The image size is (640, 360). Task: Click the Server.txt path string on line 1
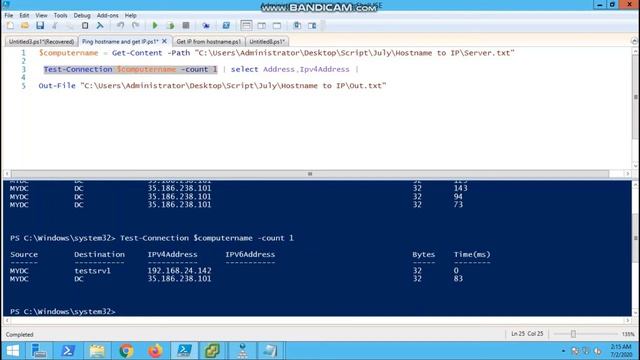coord(355,53)
